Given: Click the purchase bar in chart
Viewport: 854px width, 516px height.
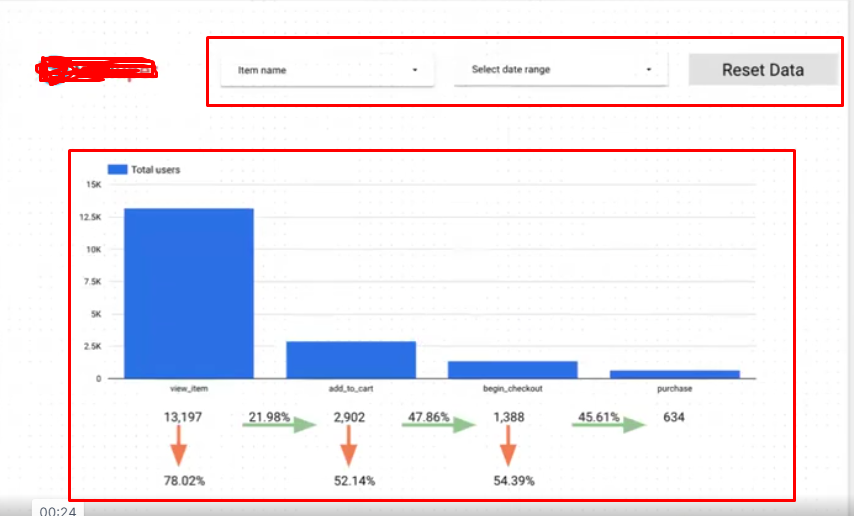Looking at the screenshot, I should pos(675,374).
